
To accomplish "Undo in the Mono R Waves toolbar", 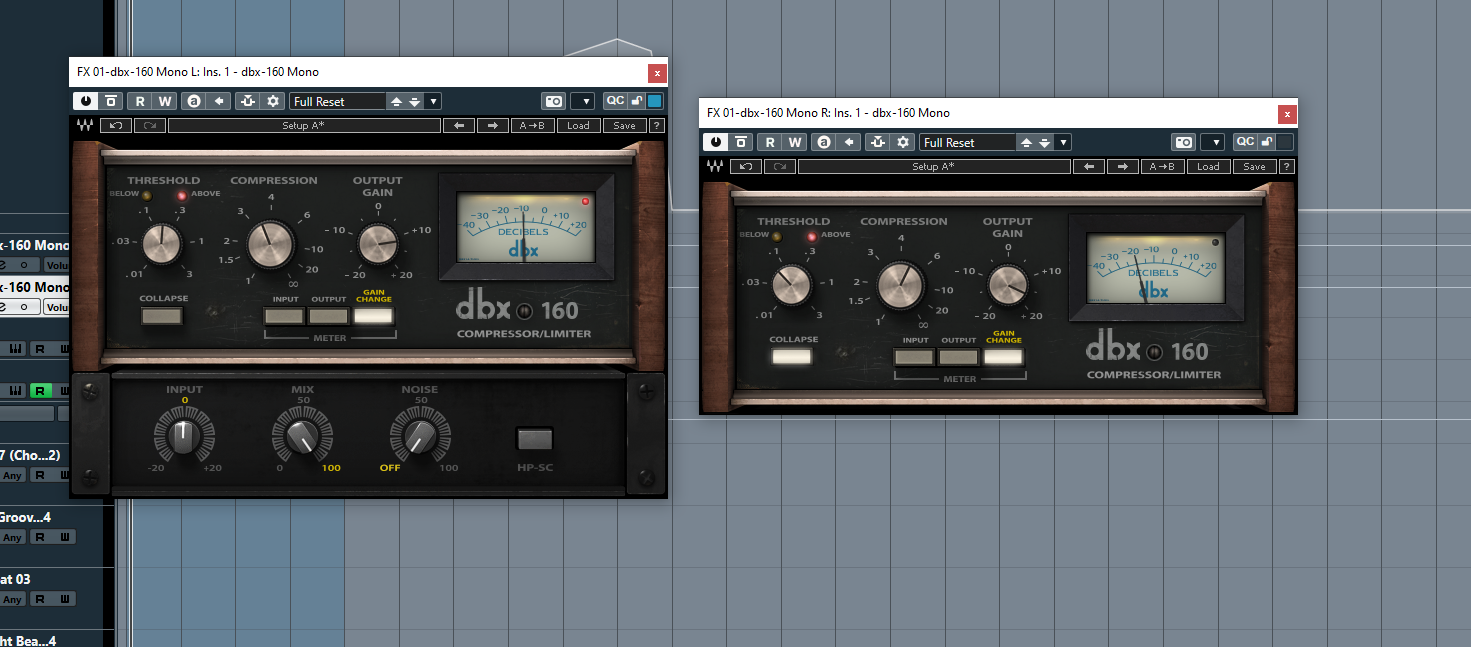I will point(747,167).
